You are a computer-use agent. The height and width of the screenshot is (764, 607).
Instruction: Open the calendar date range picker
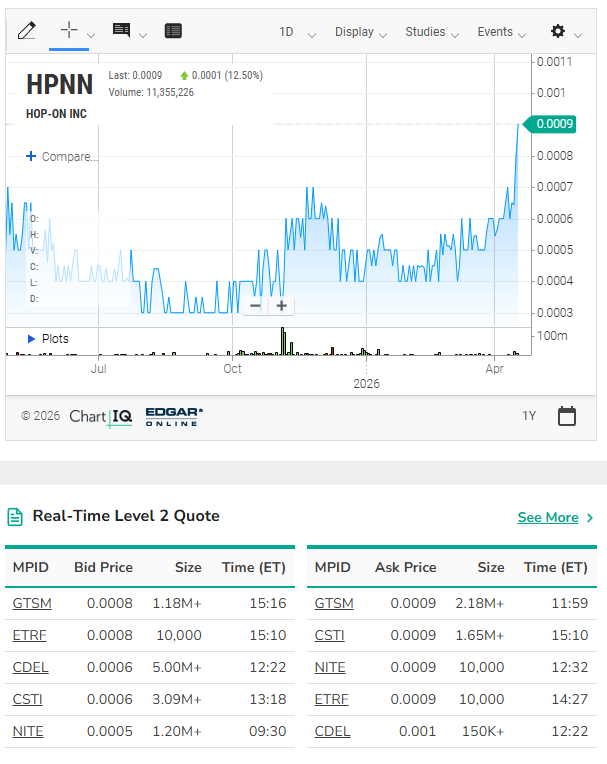pyautogui.click(x=567, y=416)
